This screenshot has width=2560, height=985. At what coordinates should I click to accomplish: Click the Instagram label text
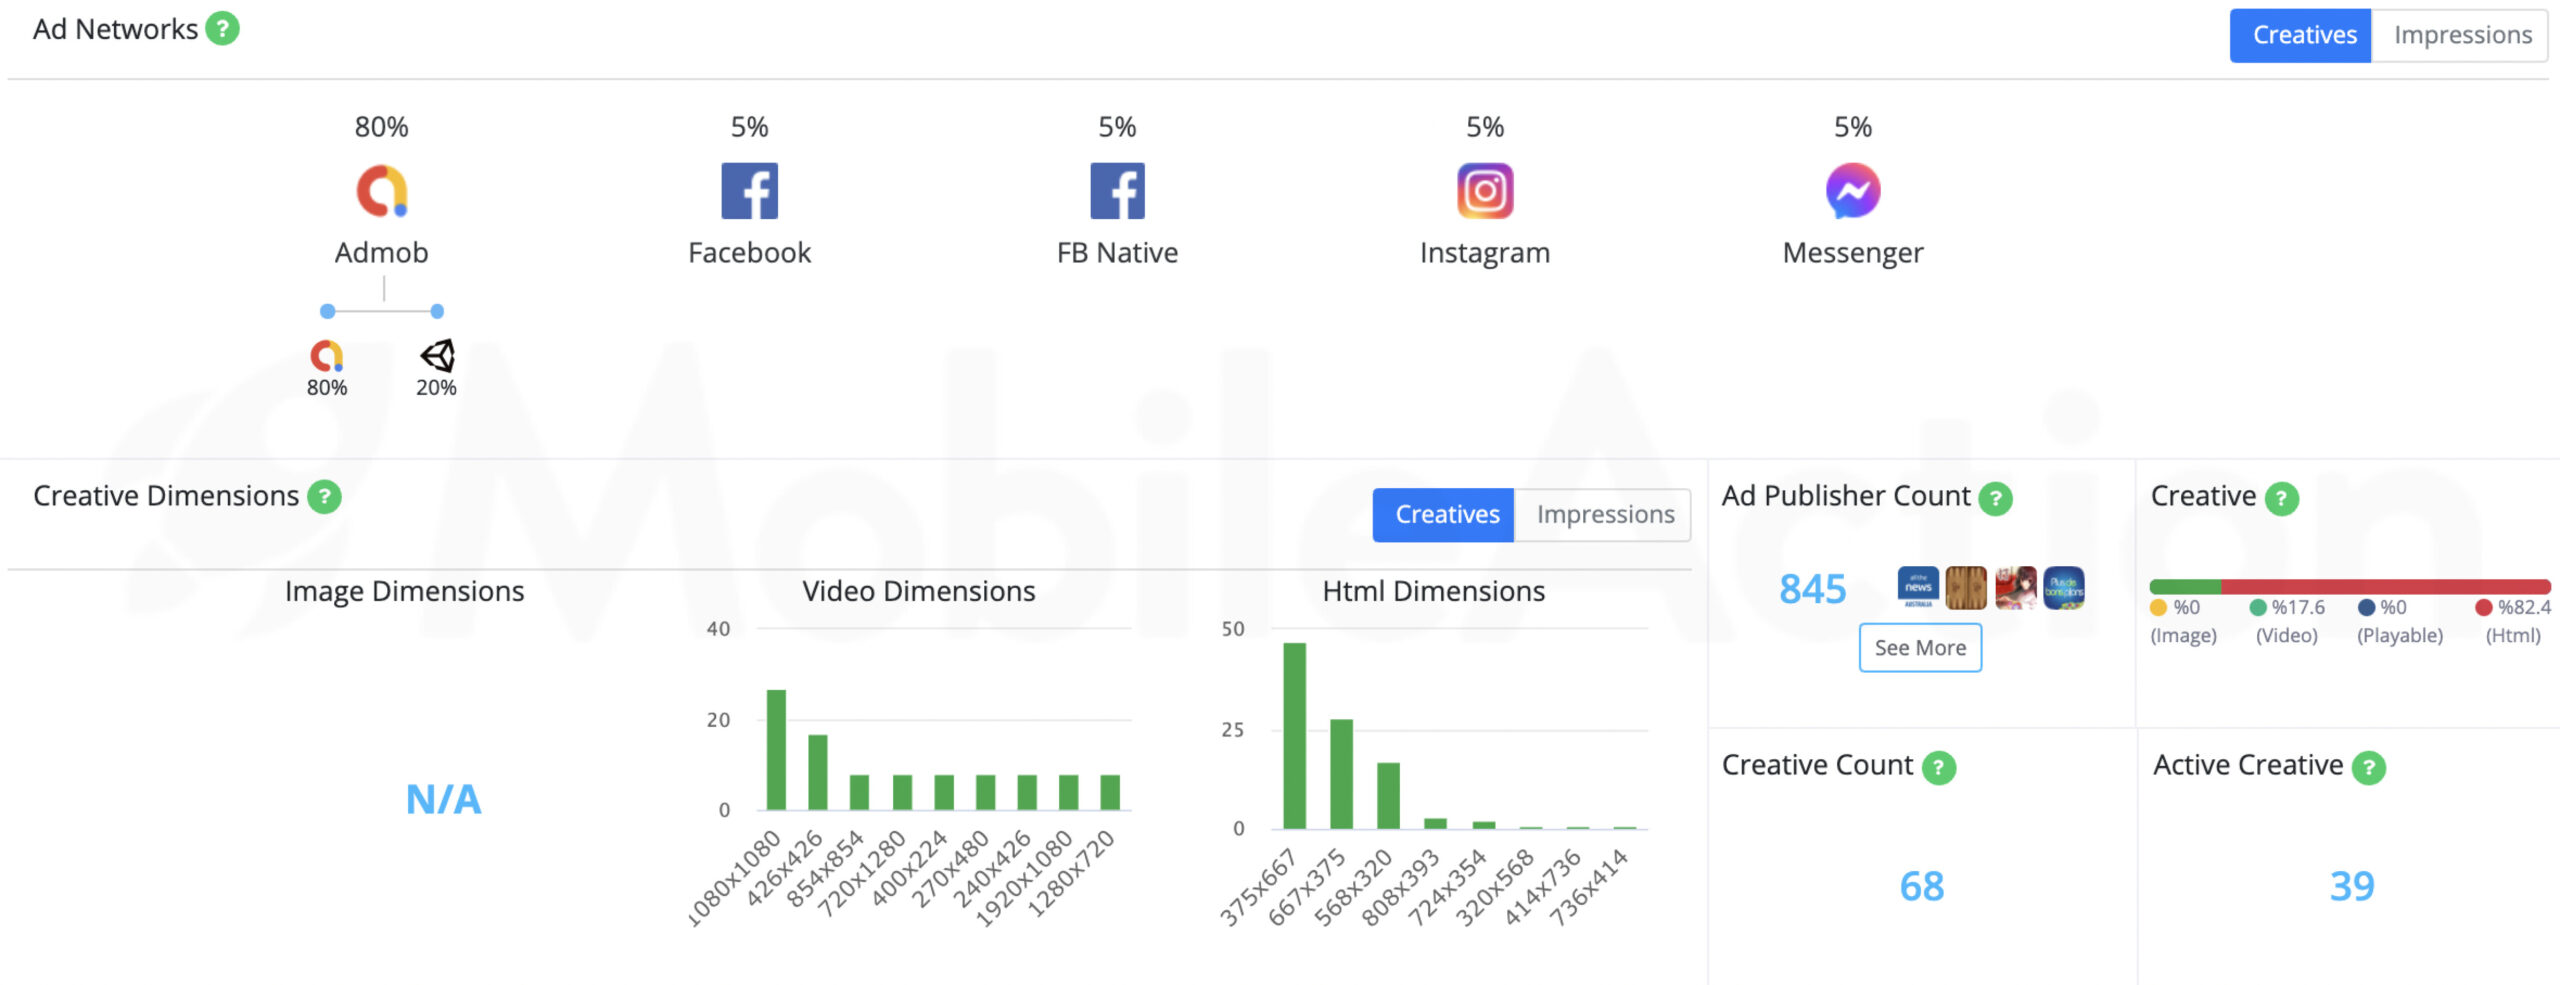coord(1485,253)
